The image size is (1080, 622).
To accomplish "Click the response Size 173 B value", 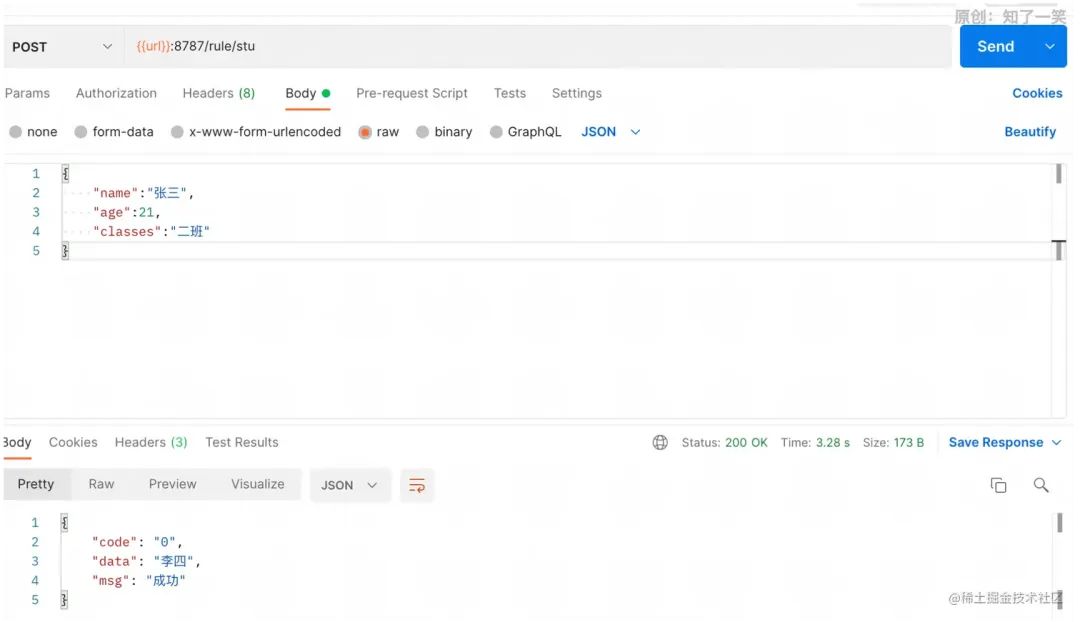I will click(893, 442).
